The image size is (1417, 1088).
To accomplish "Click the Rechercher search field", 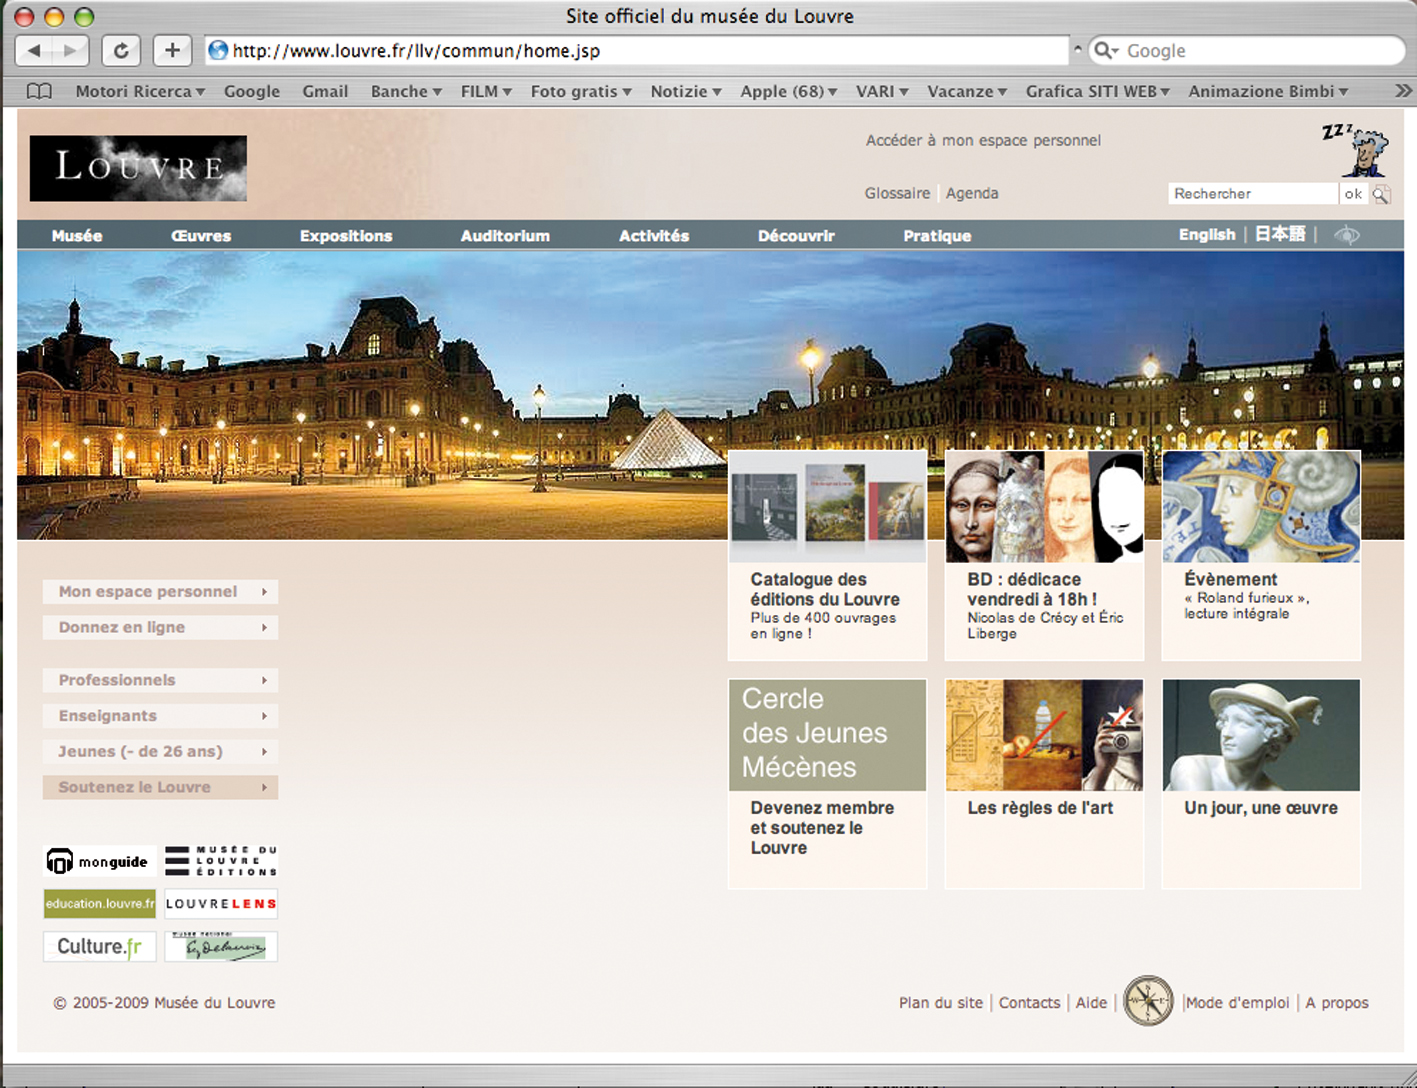I will click(1253, 194).
